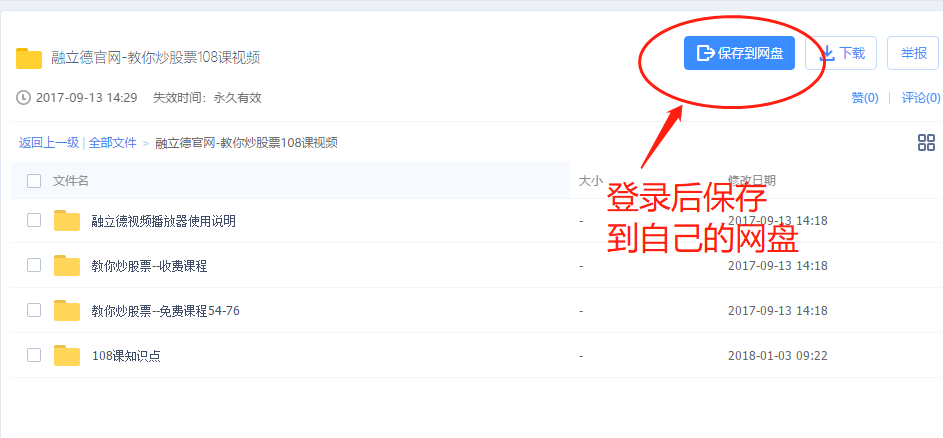This screenshot has width=943, height=438.
Task: Tick the select-all checkbox beside 文件名
Action: pos(34,180)
